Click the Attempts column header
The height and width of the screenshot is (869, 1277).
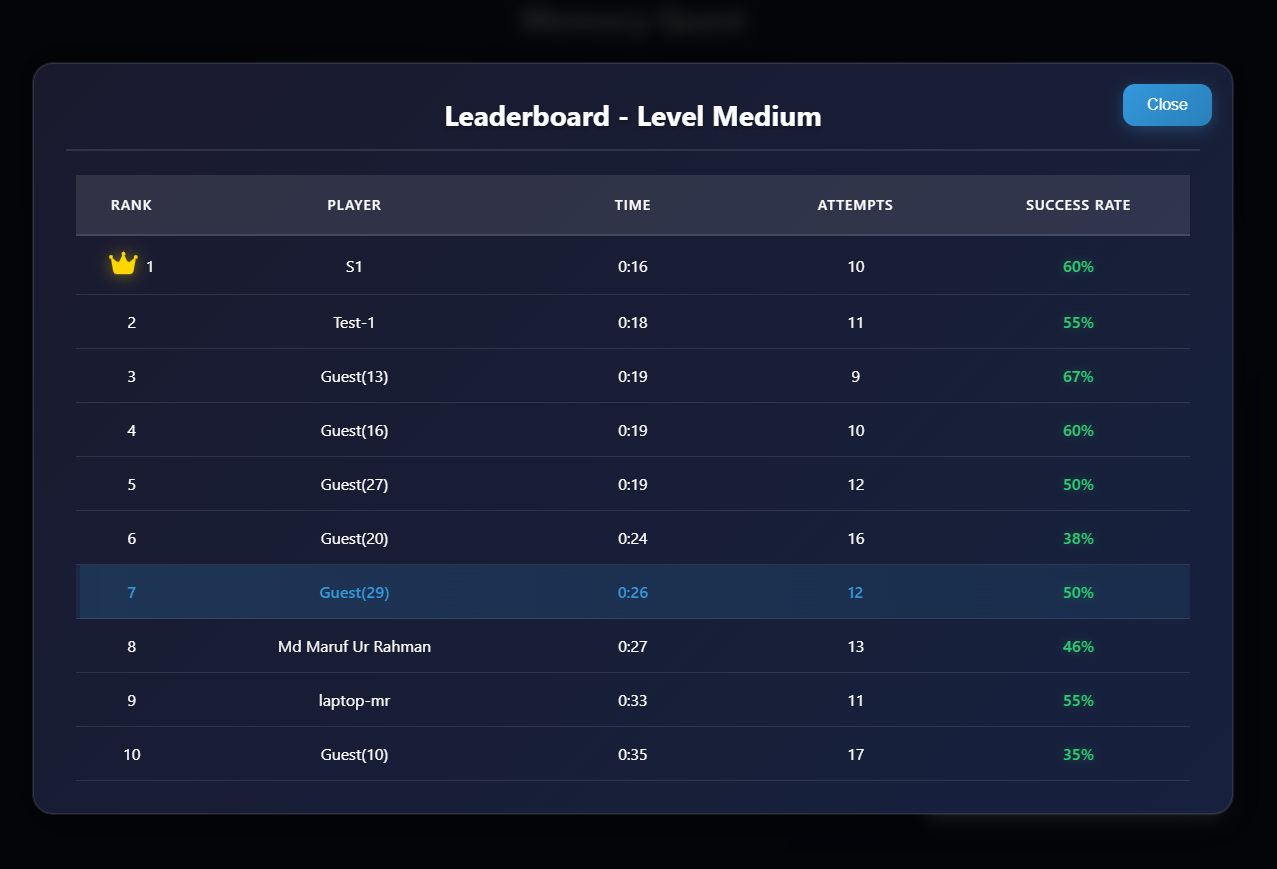(x=855, y=205)
